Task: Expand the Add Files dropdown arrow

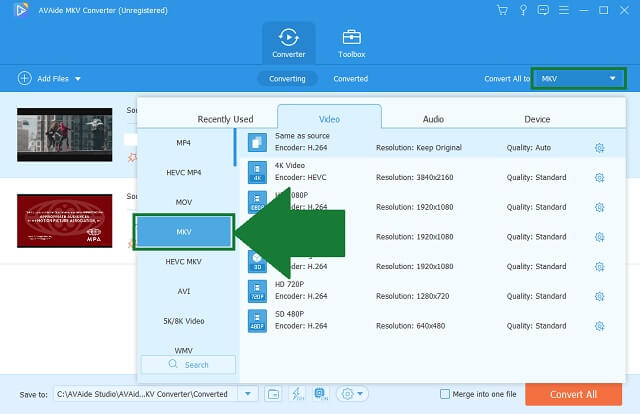Action: tap(78, 78)
